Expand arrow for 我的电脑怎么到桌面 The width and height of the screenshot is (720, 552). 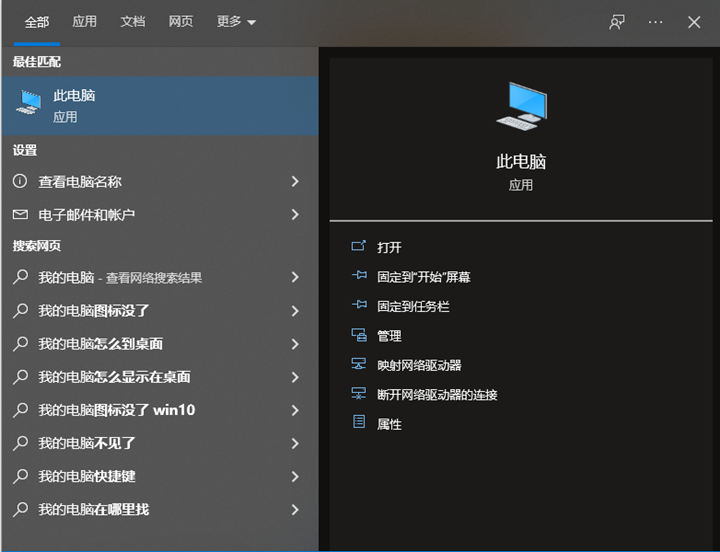[295, 344]
